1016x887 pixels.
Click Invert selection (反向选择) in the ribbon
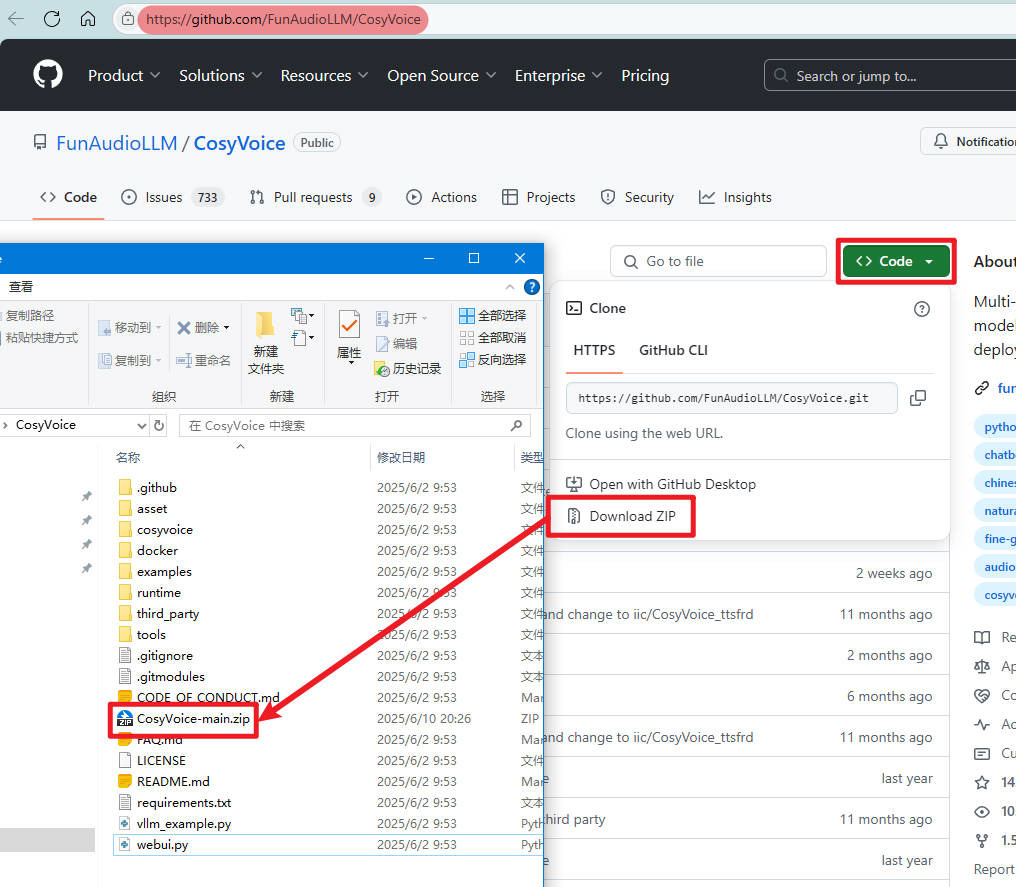pyautogui.click(x=492, y=360)
